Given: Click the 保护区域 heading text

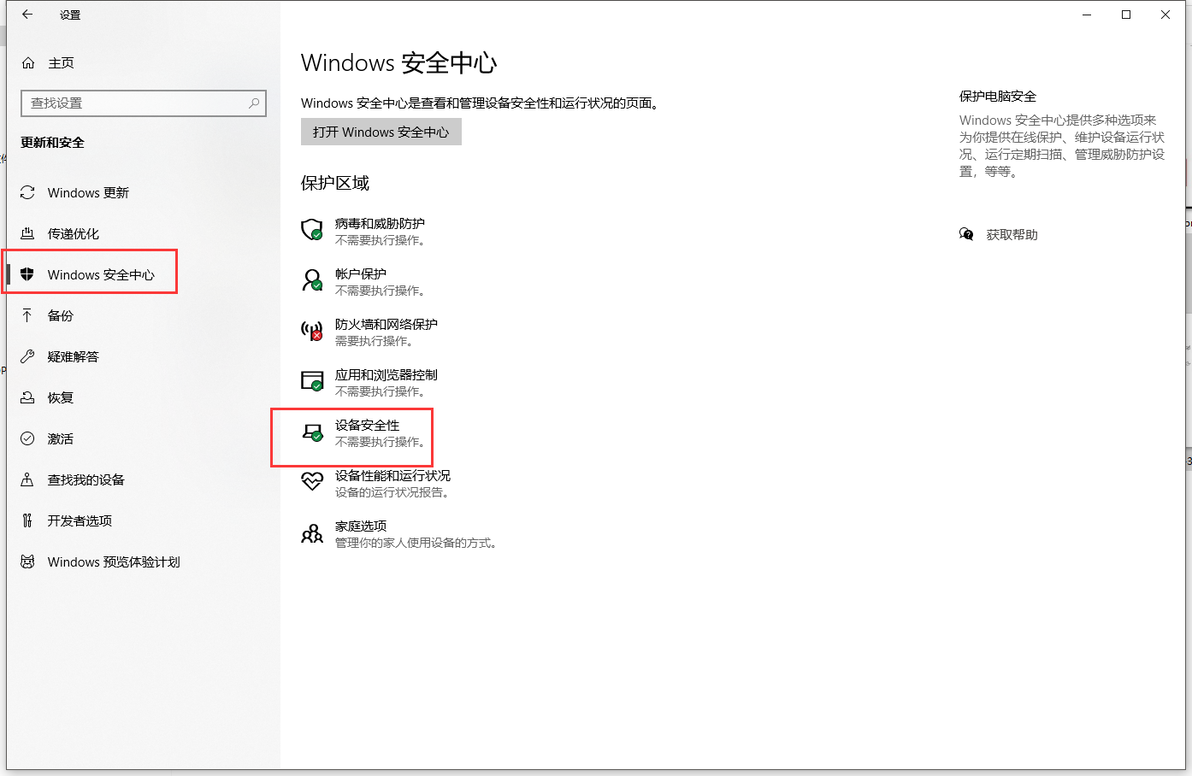Looking at the screenshot, I should coord(335,183).
